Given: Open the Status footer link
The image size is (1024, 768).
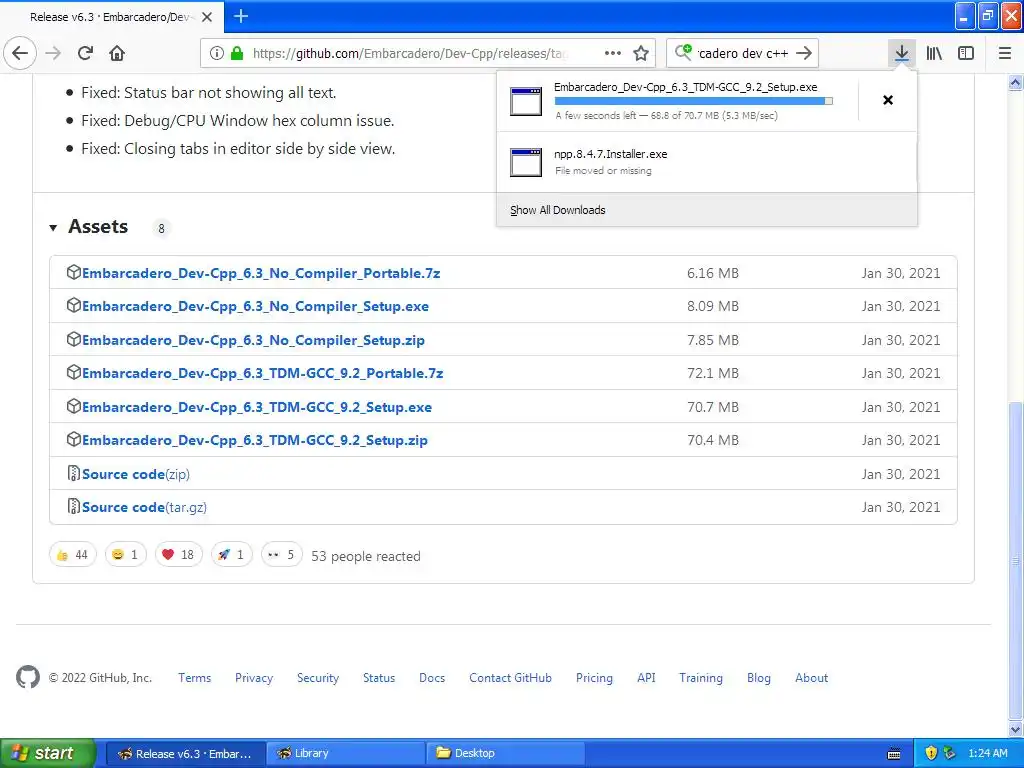Looking at the screenshot, I should pyautogui.click(x=379, y=677).
